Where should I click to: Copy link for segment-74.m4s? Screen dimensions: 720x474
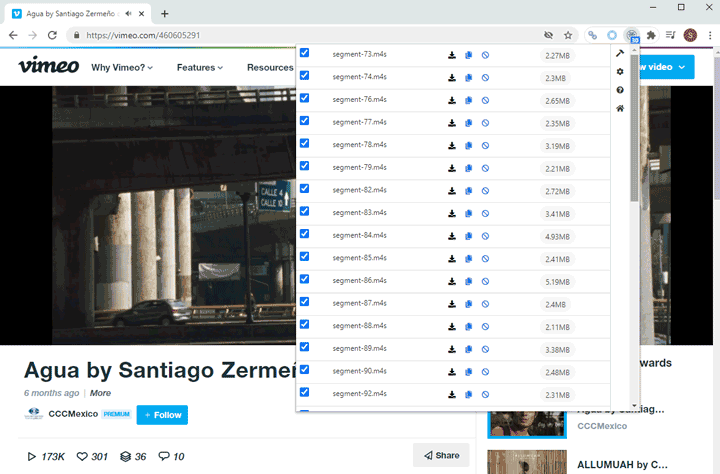[468, 78]
